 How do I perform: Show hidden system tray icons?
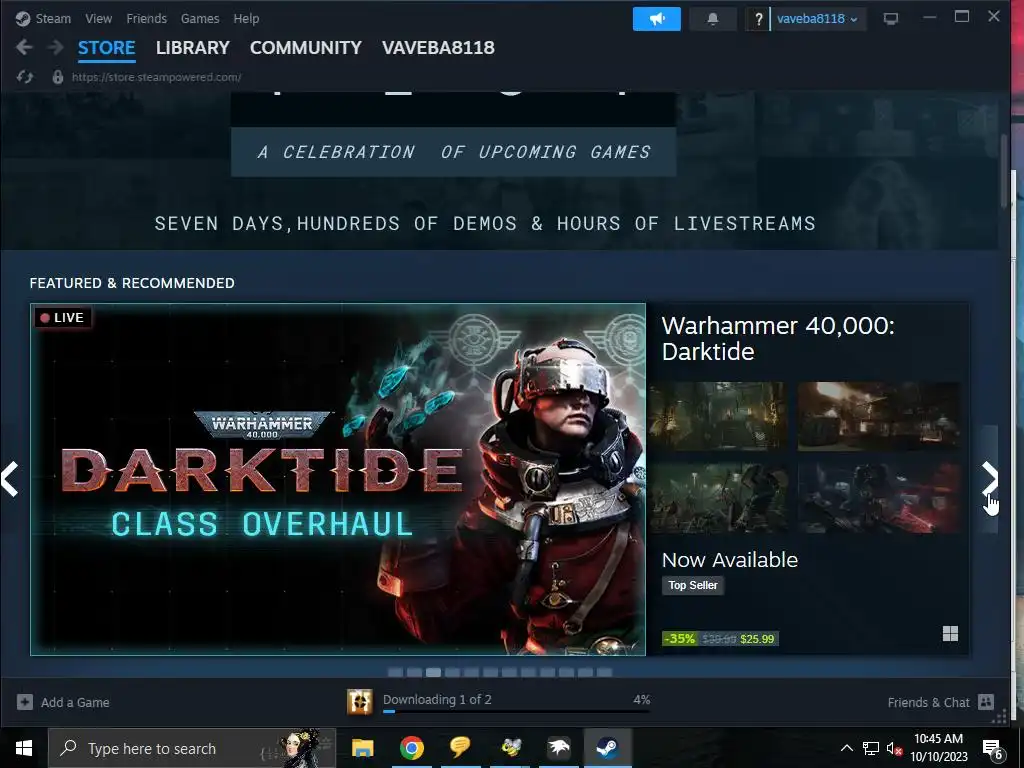(x=846, y=748)
